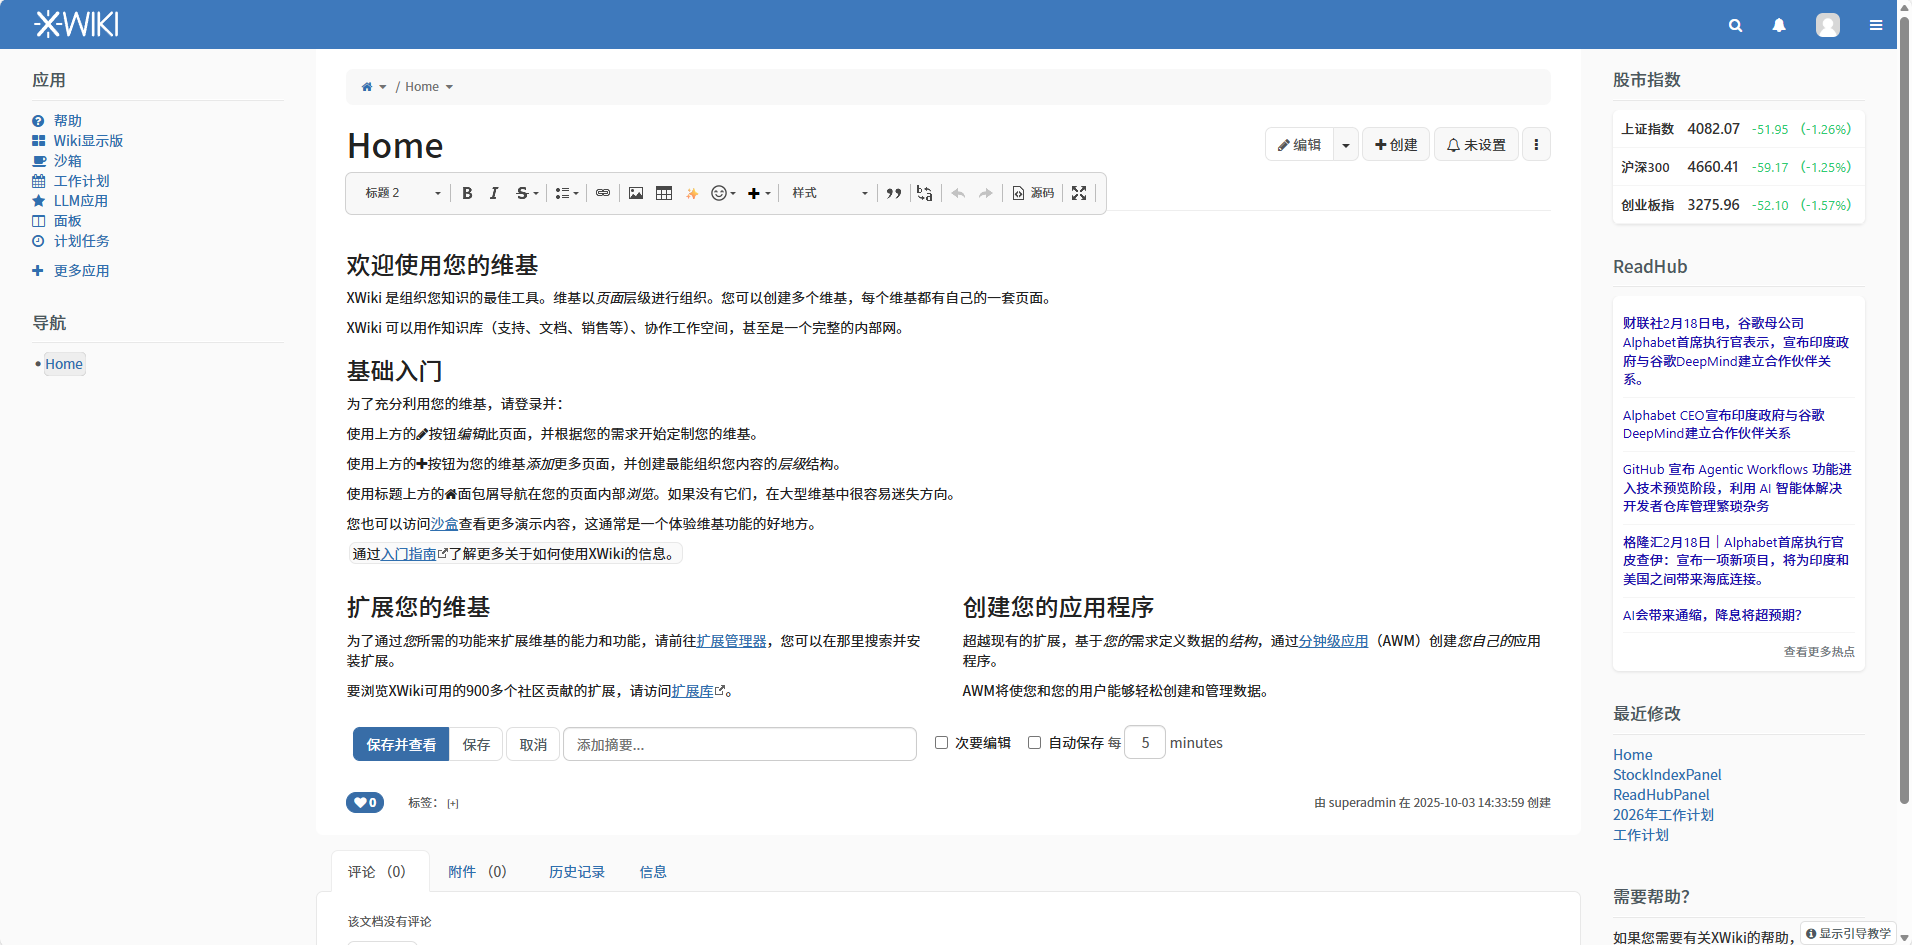Apply italic formatting
This screenshot has height=945, width=1912.
pos(494,193)
